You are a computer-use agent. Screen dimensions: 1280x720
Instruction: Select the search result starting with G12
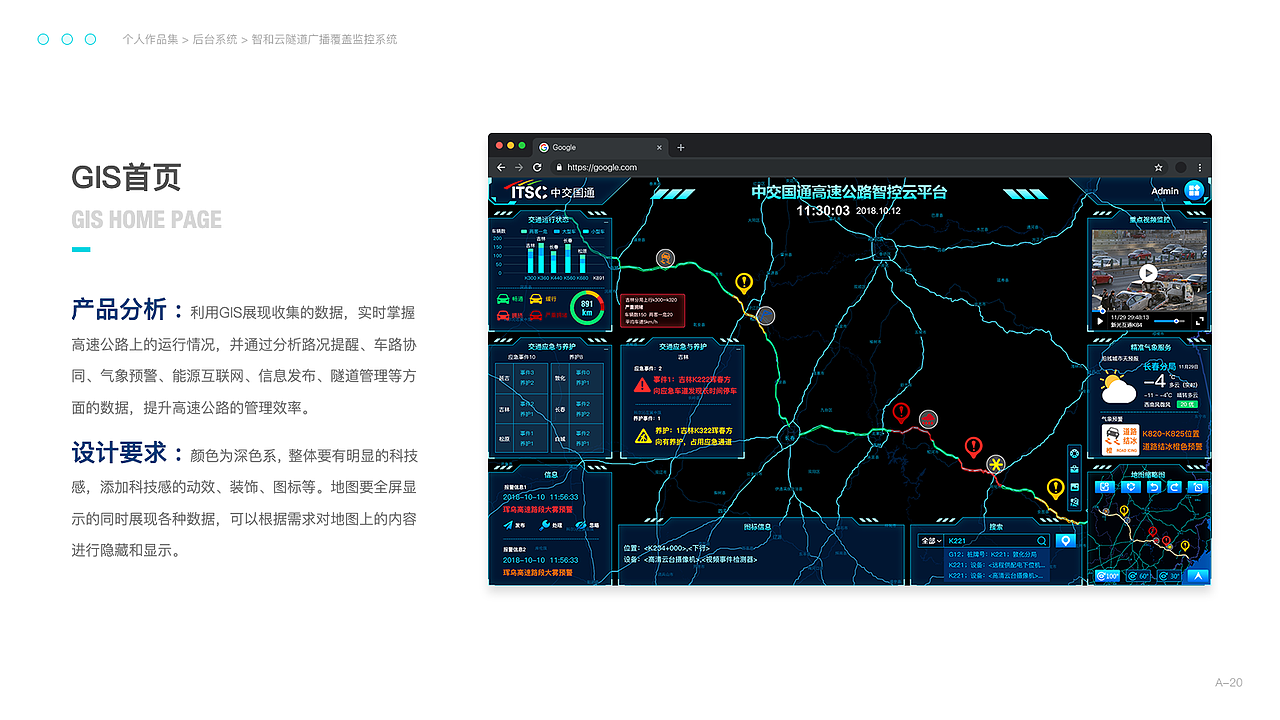click(x=994, y=555)
